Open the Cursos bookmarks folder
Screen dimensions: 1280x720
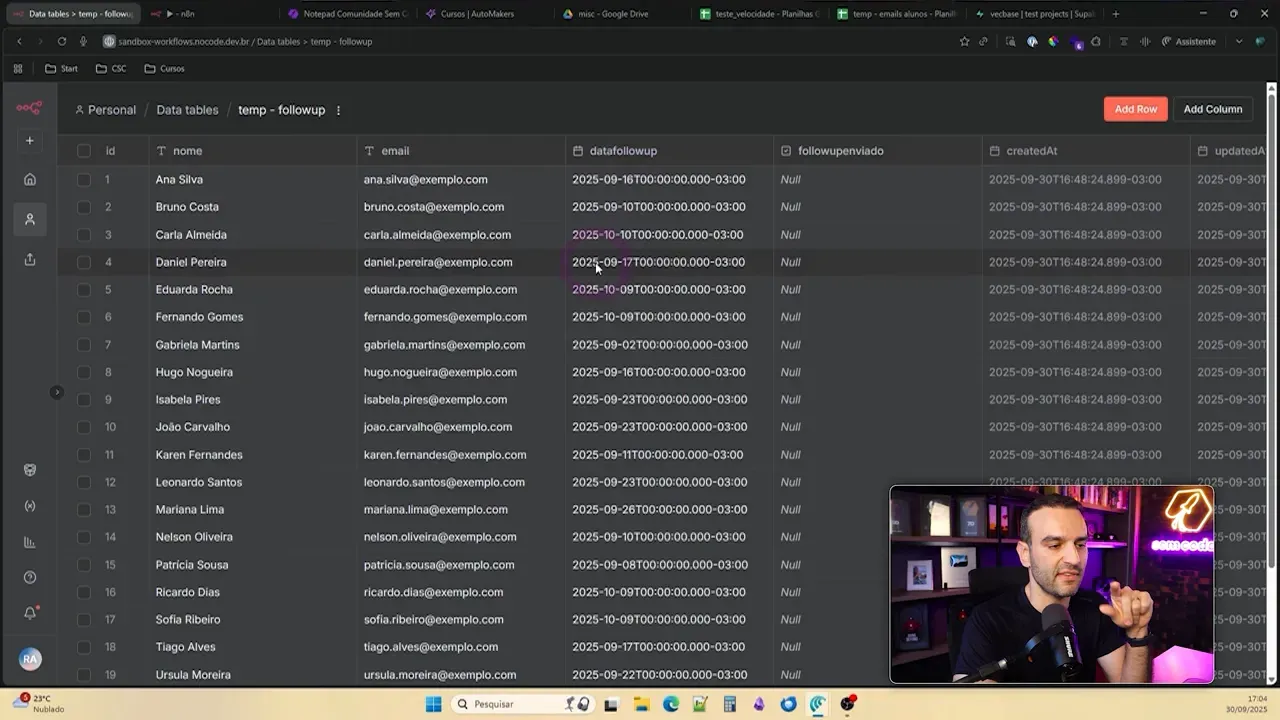tap(163, 68)
